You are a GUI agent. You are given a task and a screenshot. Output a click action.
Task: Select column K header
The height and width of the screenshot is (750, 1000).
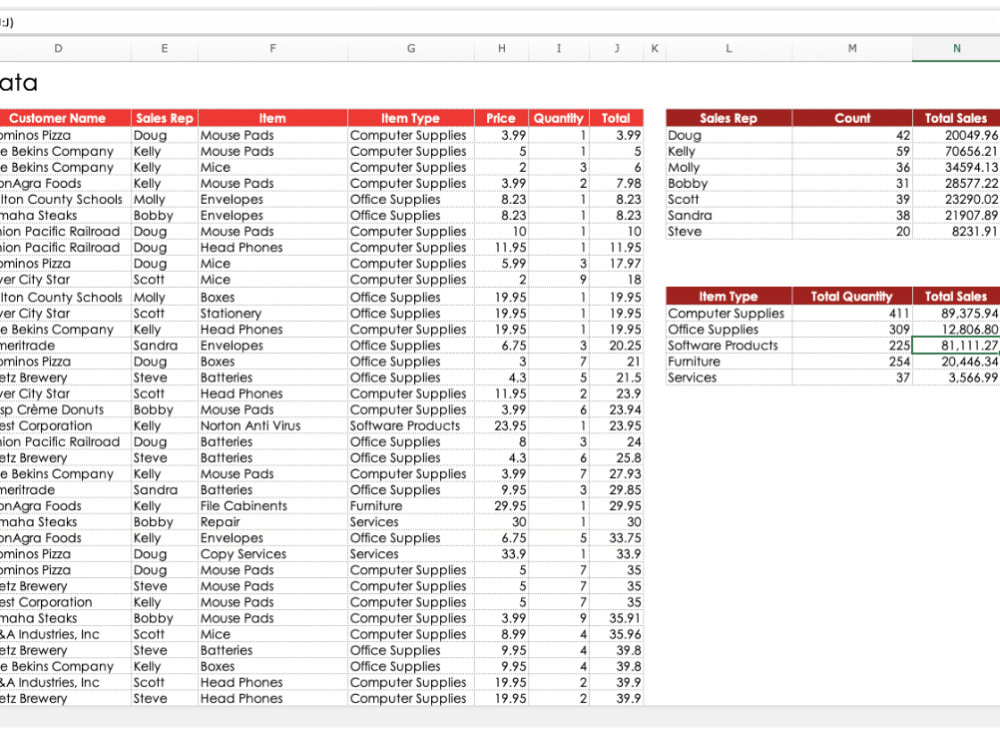pos(655,48)
